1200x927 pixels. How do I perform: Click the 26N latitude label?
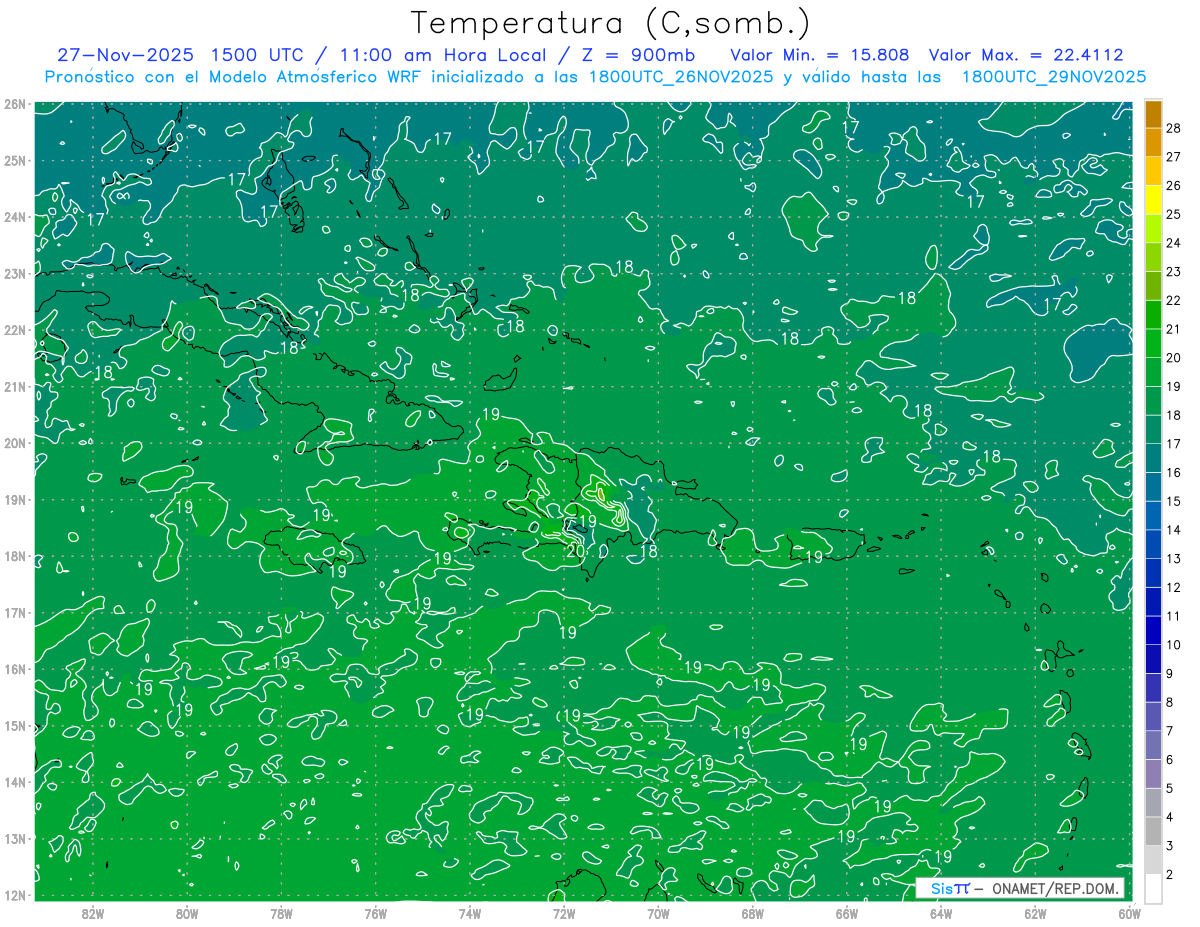(14, 104)
